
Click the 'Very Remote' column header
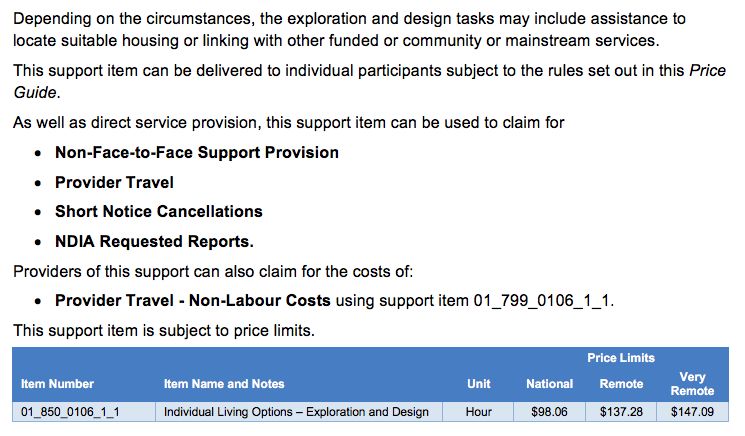click(692, 384)
